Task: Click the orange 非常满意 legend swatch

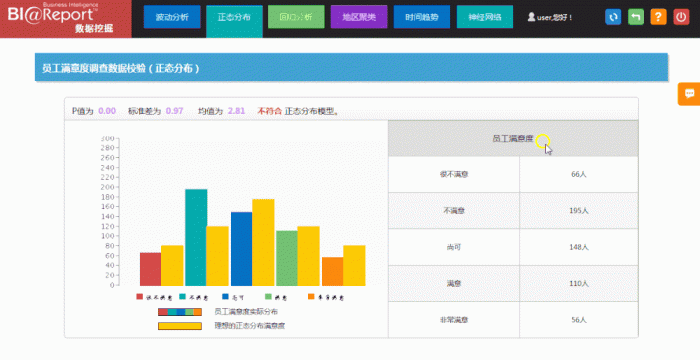Action: coord(311,297)
